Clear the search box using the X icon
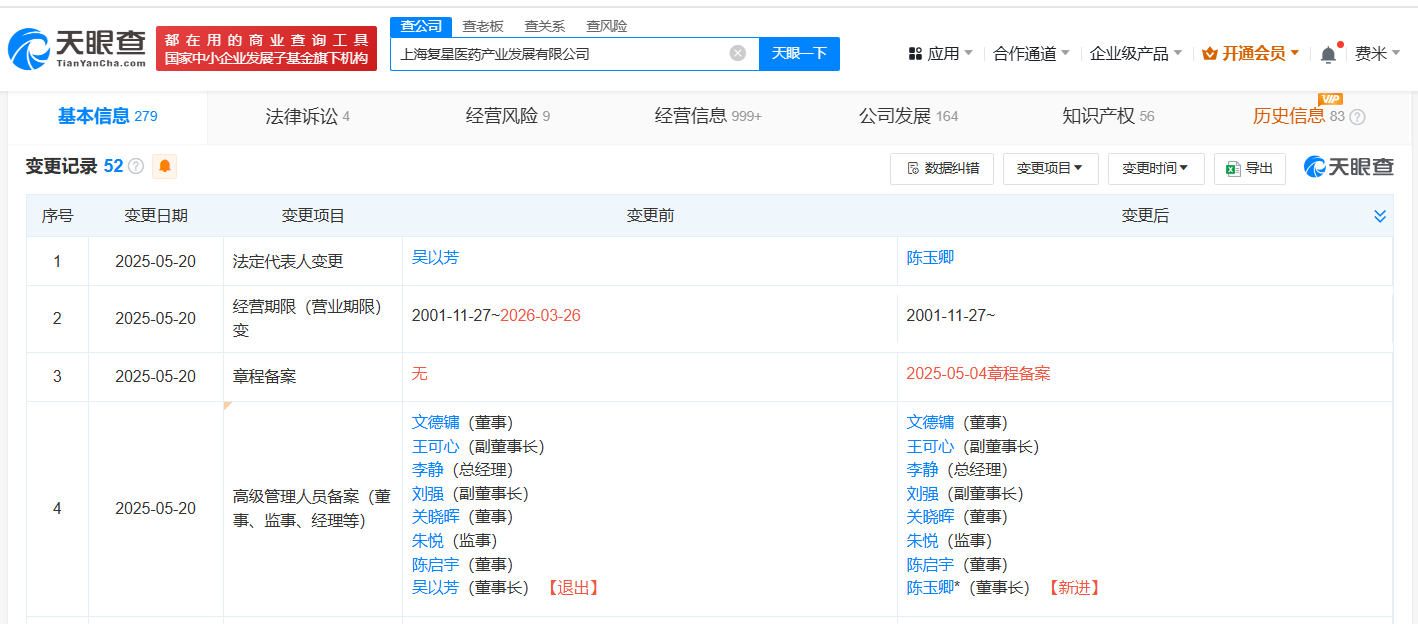The width and height of the screenshot is (1418, 624). coord(737,54)
